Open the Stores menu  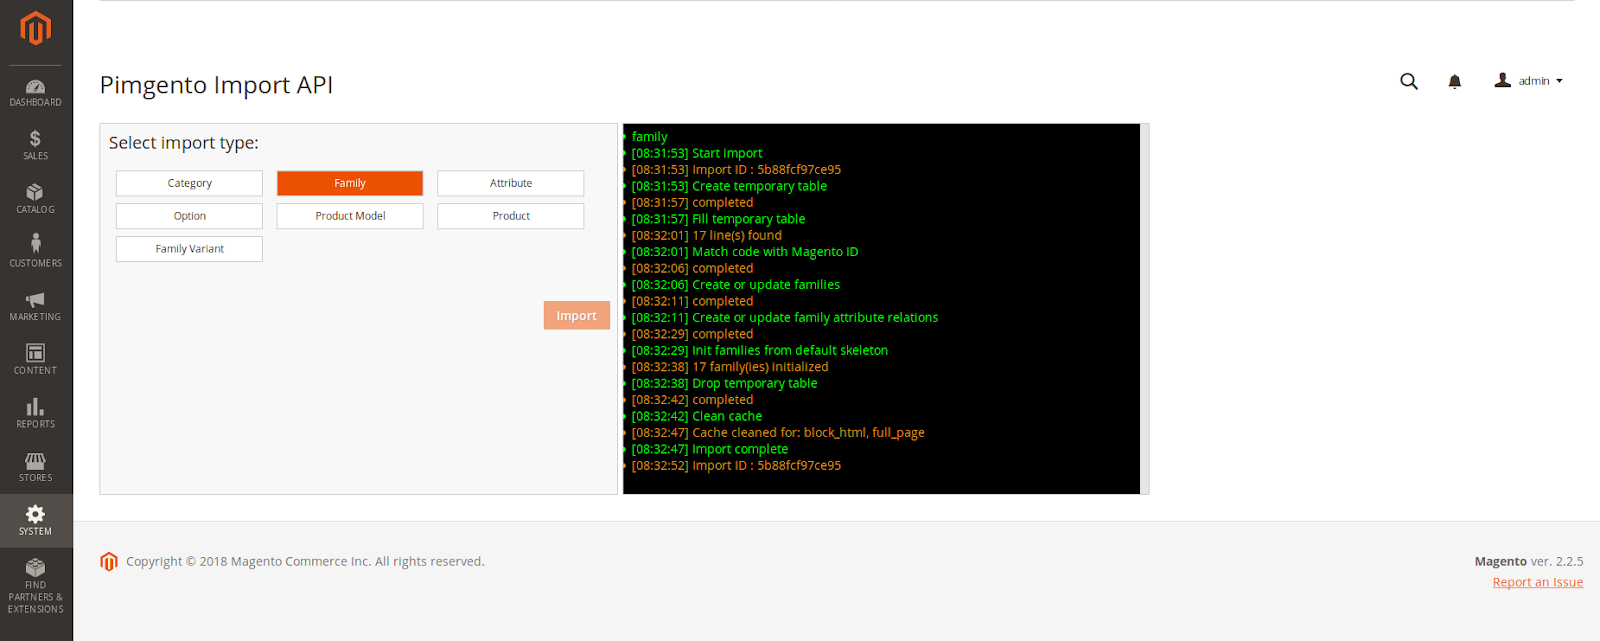click(36, 467)
